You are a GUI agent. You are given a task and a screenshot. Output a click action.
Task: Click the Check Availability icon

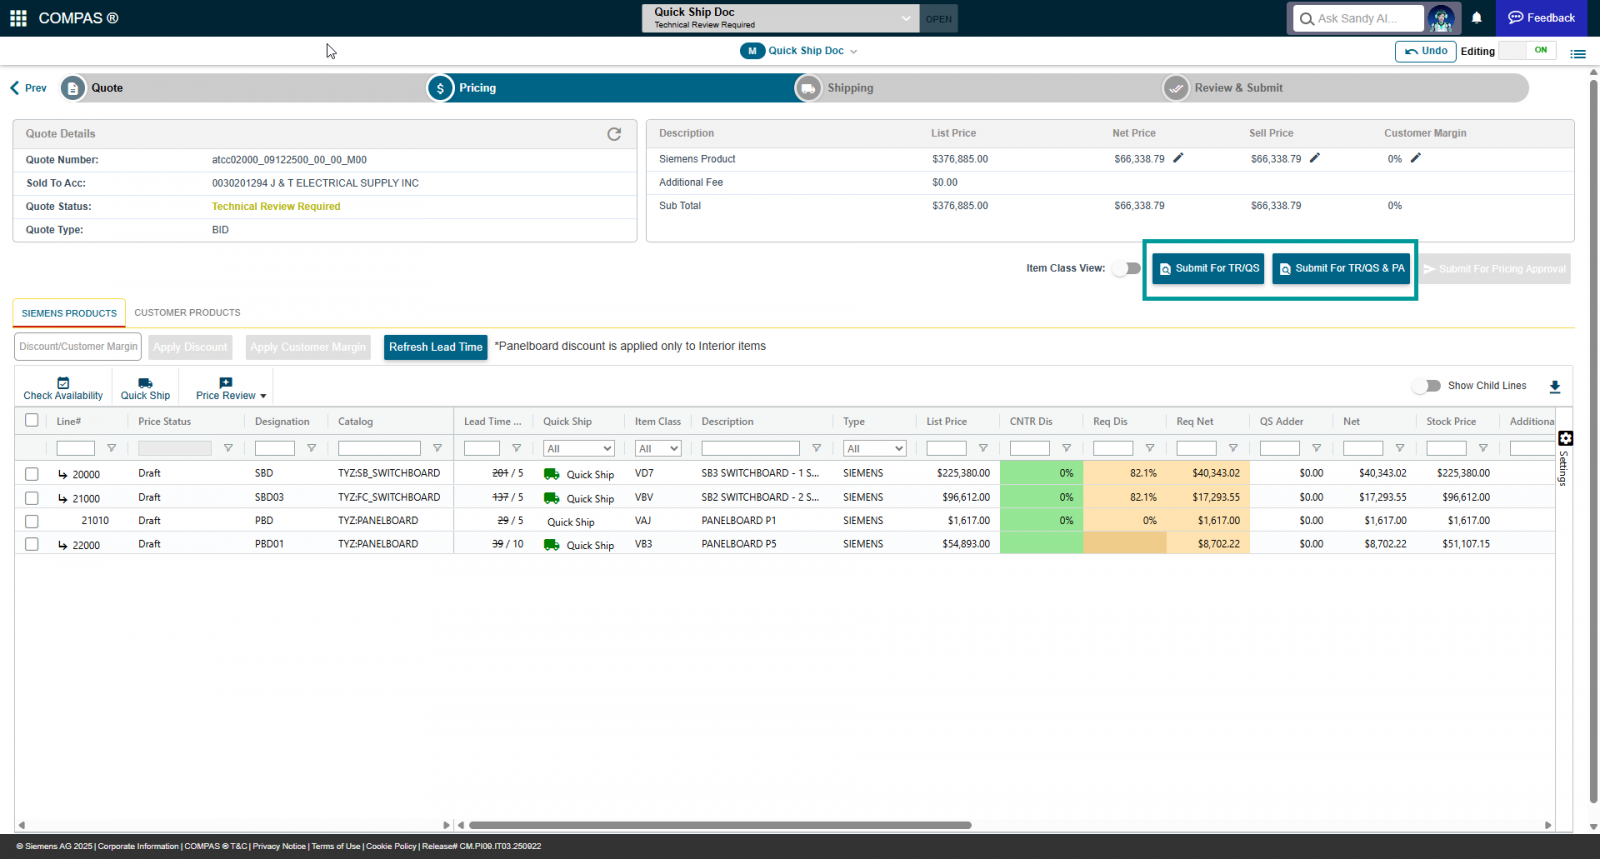pos(63,383)
